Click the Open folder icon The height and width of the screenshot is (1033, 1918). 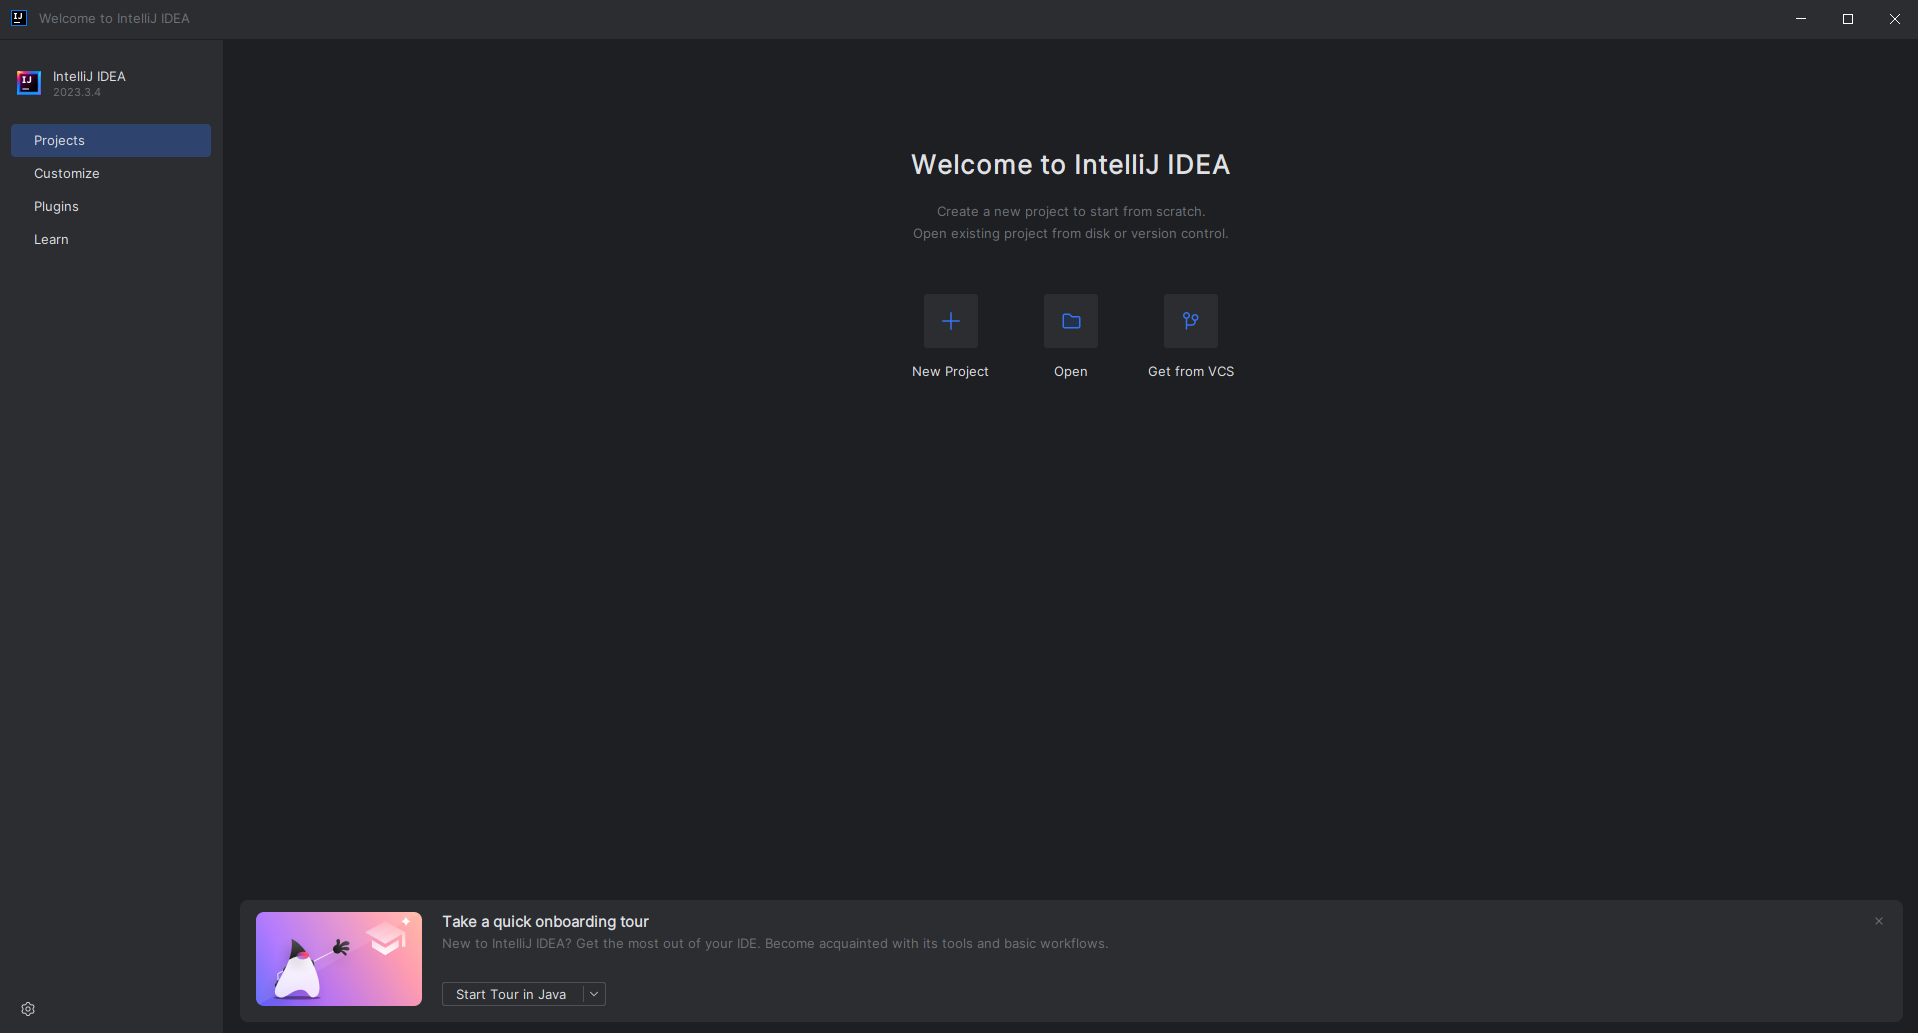tap(1070, 321)
